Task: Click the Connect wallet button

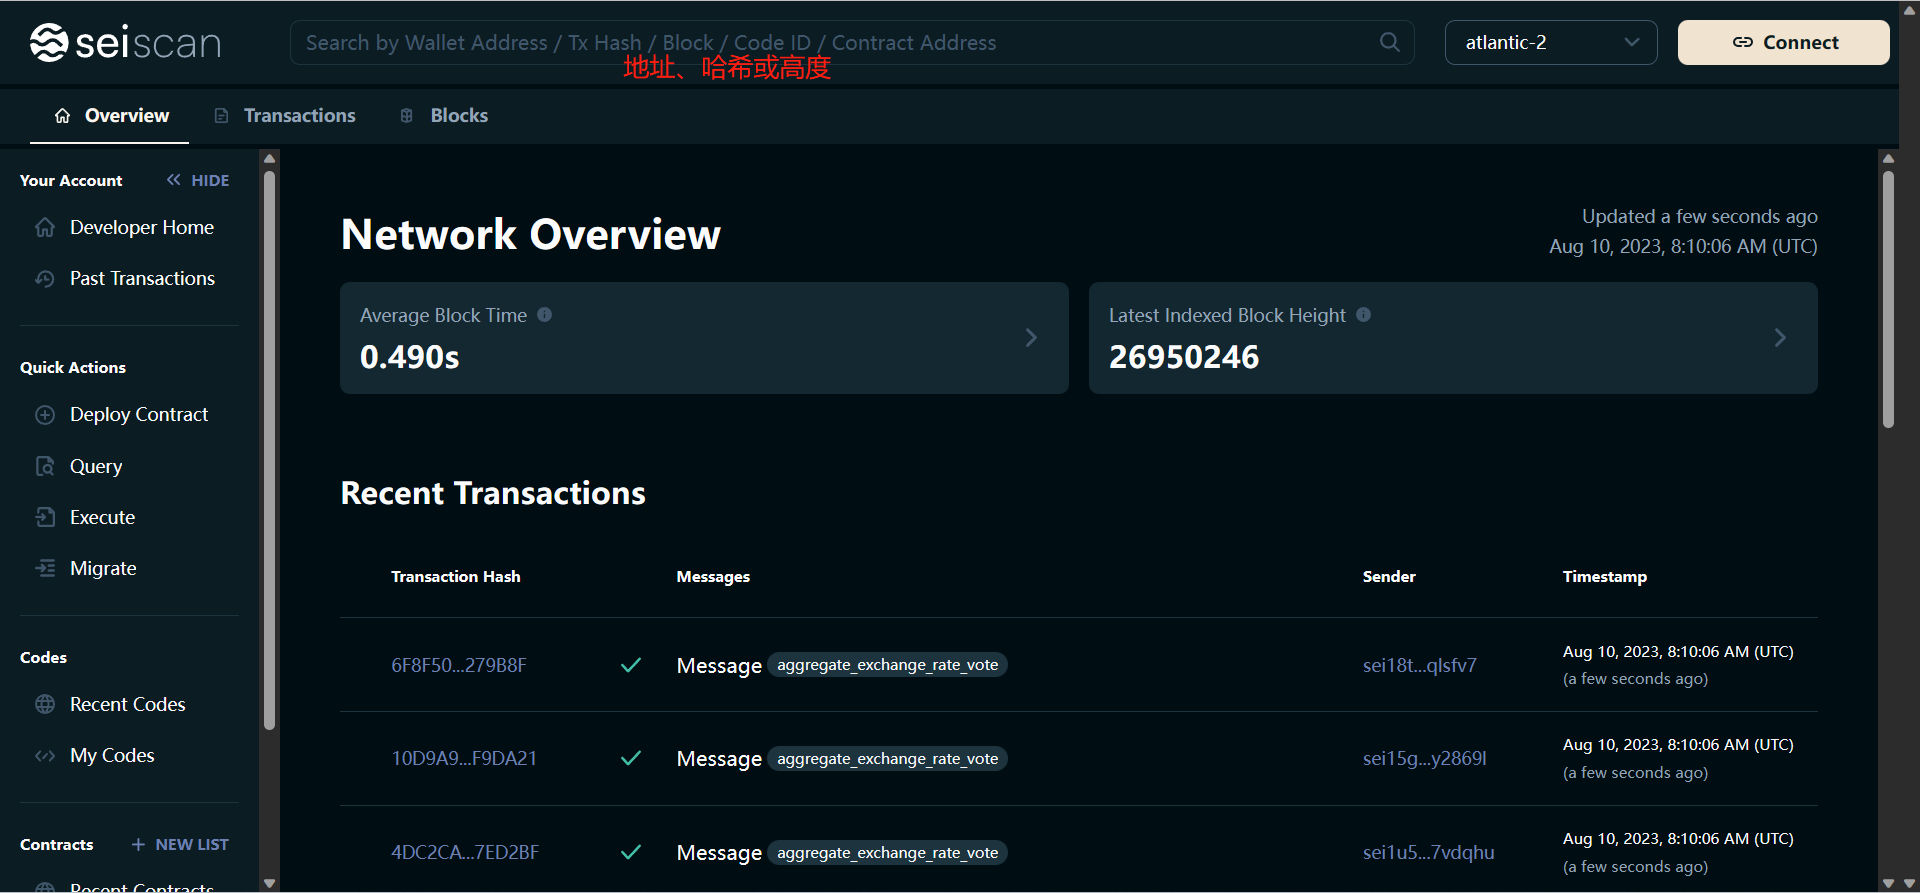Action: (1783, 43)
